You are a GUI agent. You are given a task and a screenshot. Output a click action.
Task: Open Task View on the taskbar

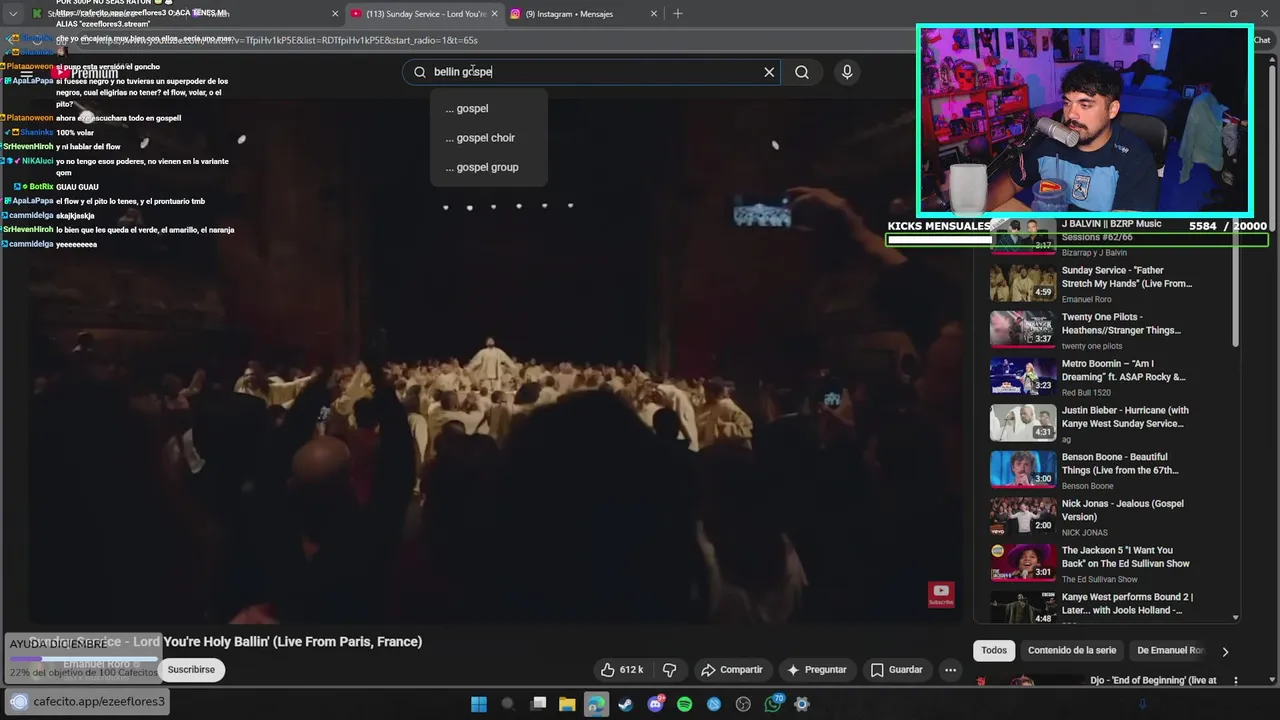pos(539,704)
